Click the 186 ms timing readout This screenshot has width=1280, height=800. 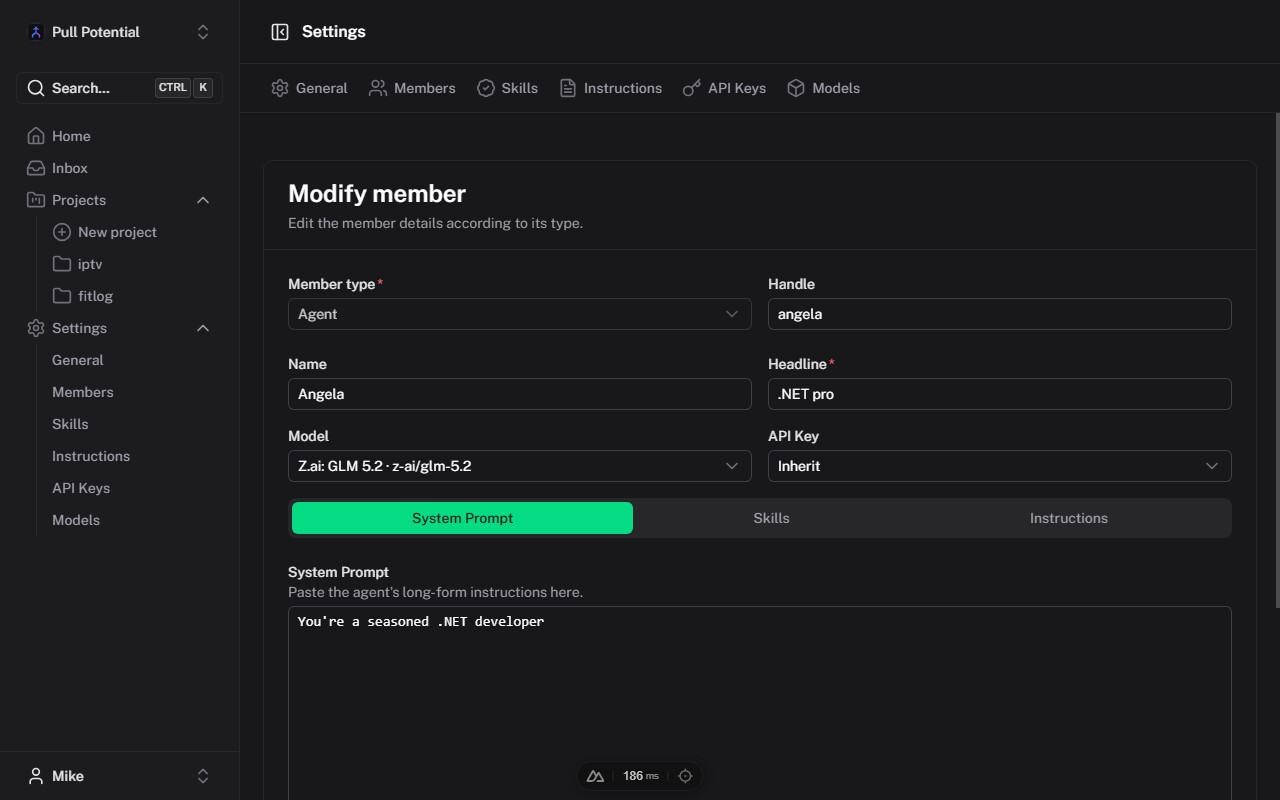(x=641, y=776)
